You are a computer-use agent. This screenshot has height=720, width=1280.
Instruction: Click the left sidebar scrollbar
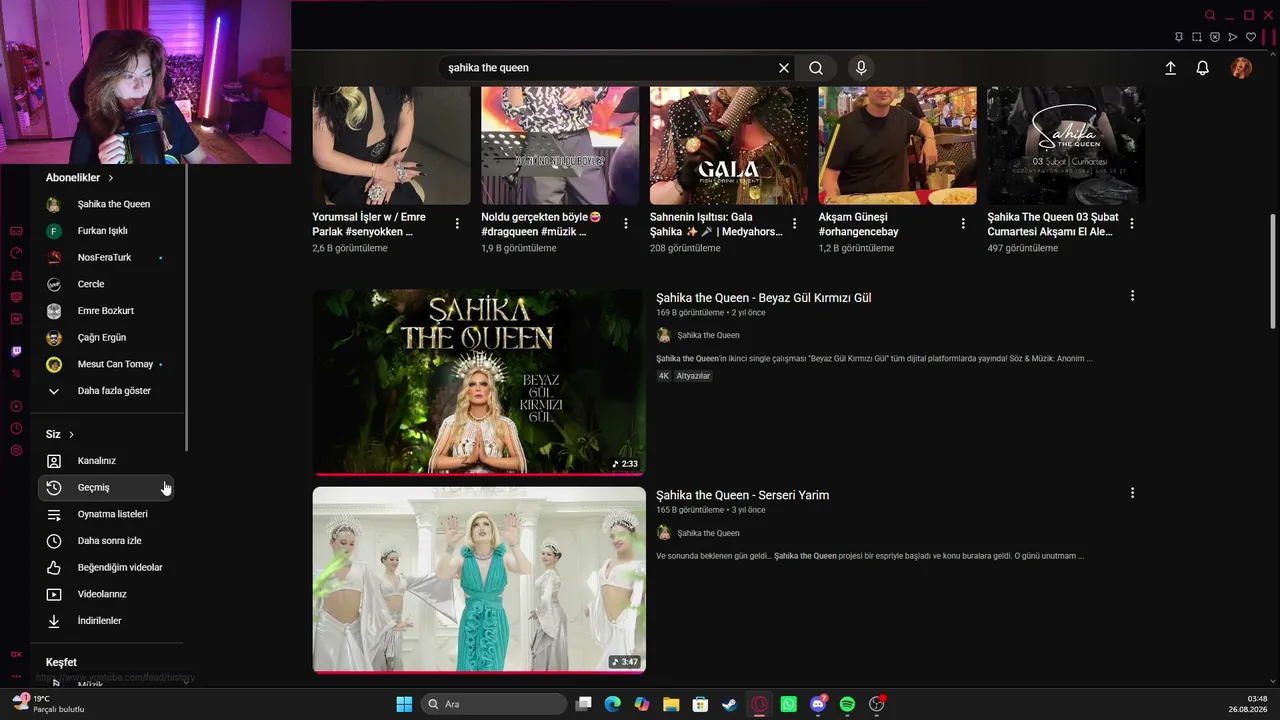(x=187, y=310)
